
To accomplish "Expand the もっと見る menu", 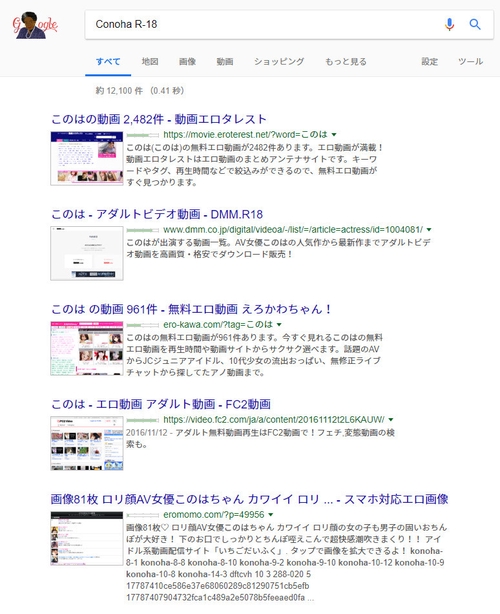I will (346, 61).
